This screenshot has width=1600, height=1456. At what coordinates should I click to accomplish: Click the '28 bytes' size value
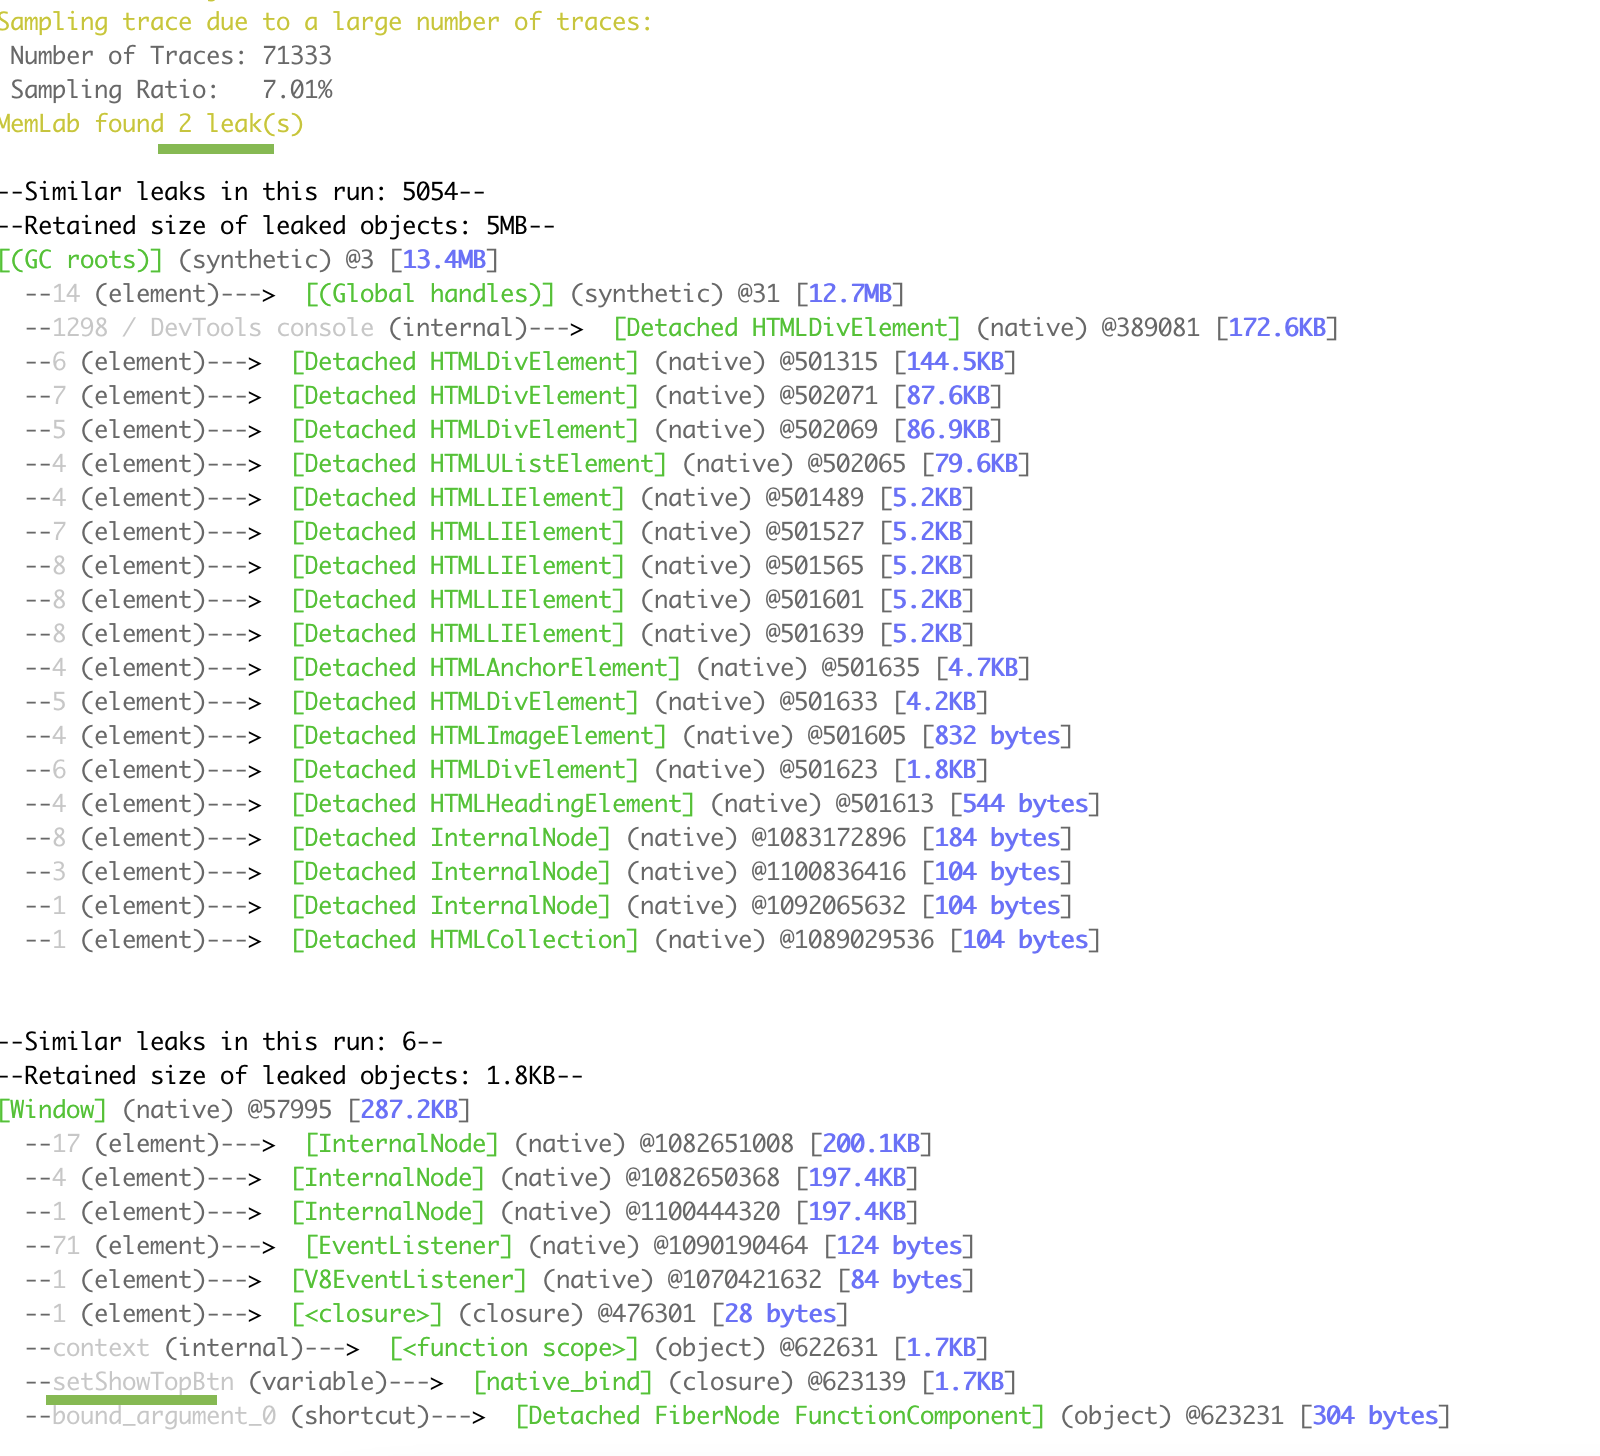click(x=780, y=1314)
